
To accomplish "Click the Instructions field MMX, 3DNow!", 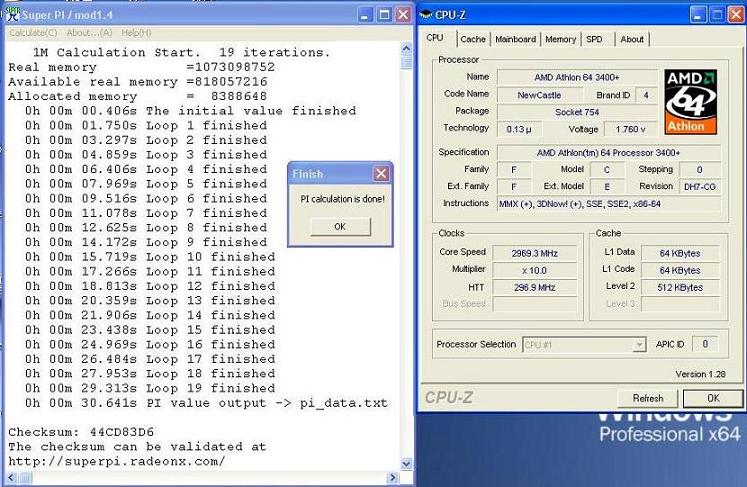I will (608, 204).
